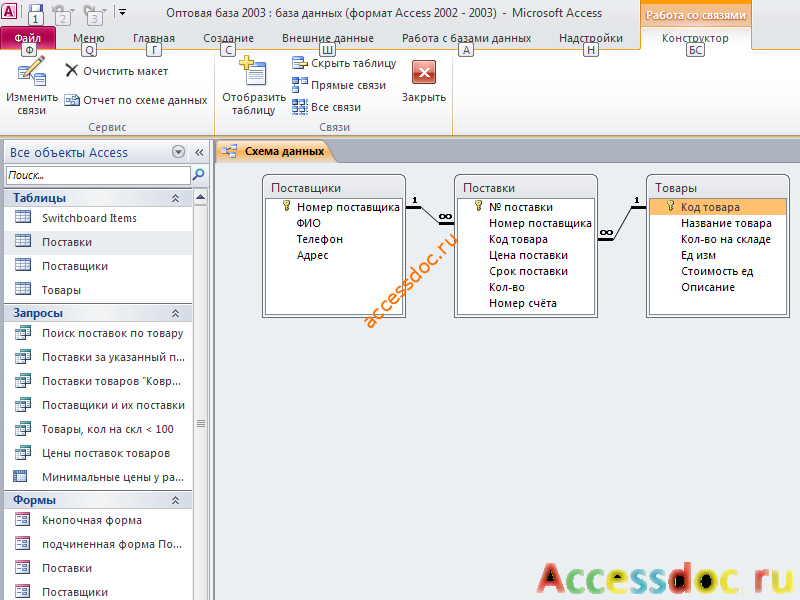Open the Все объекты Access dropdown
800x600 pixels.
point(178,152)
